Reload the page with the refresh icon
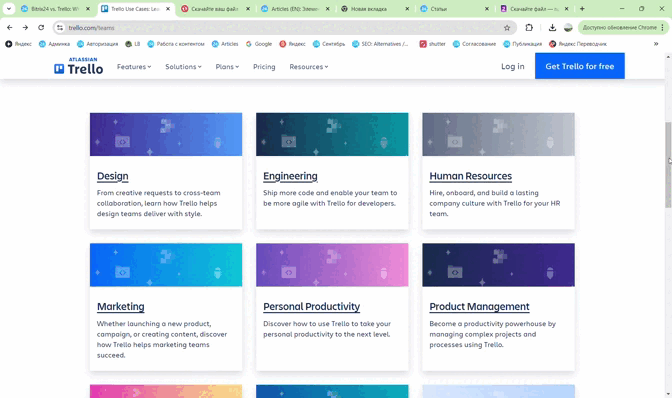 41,27
